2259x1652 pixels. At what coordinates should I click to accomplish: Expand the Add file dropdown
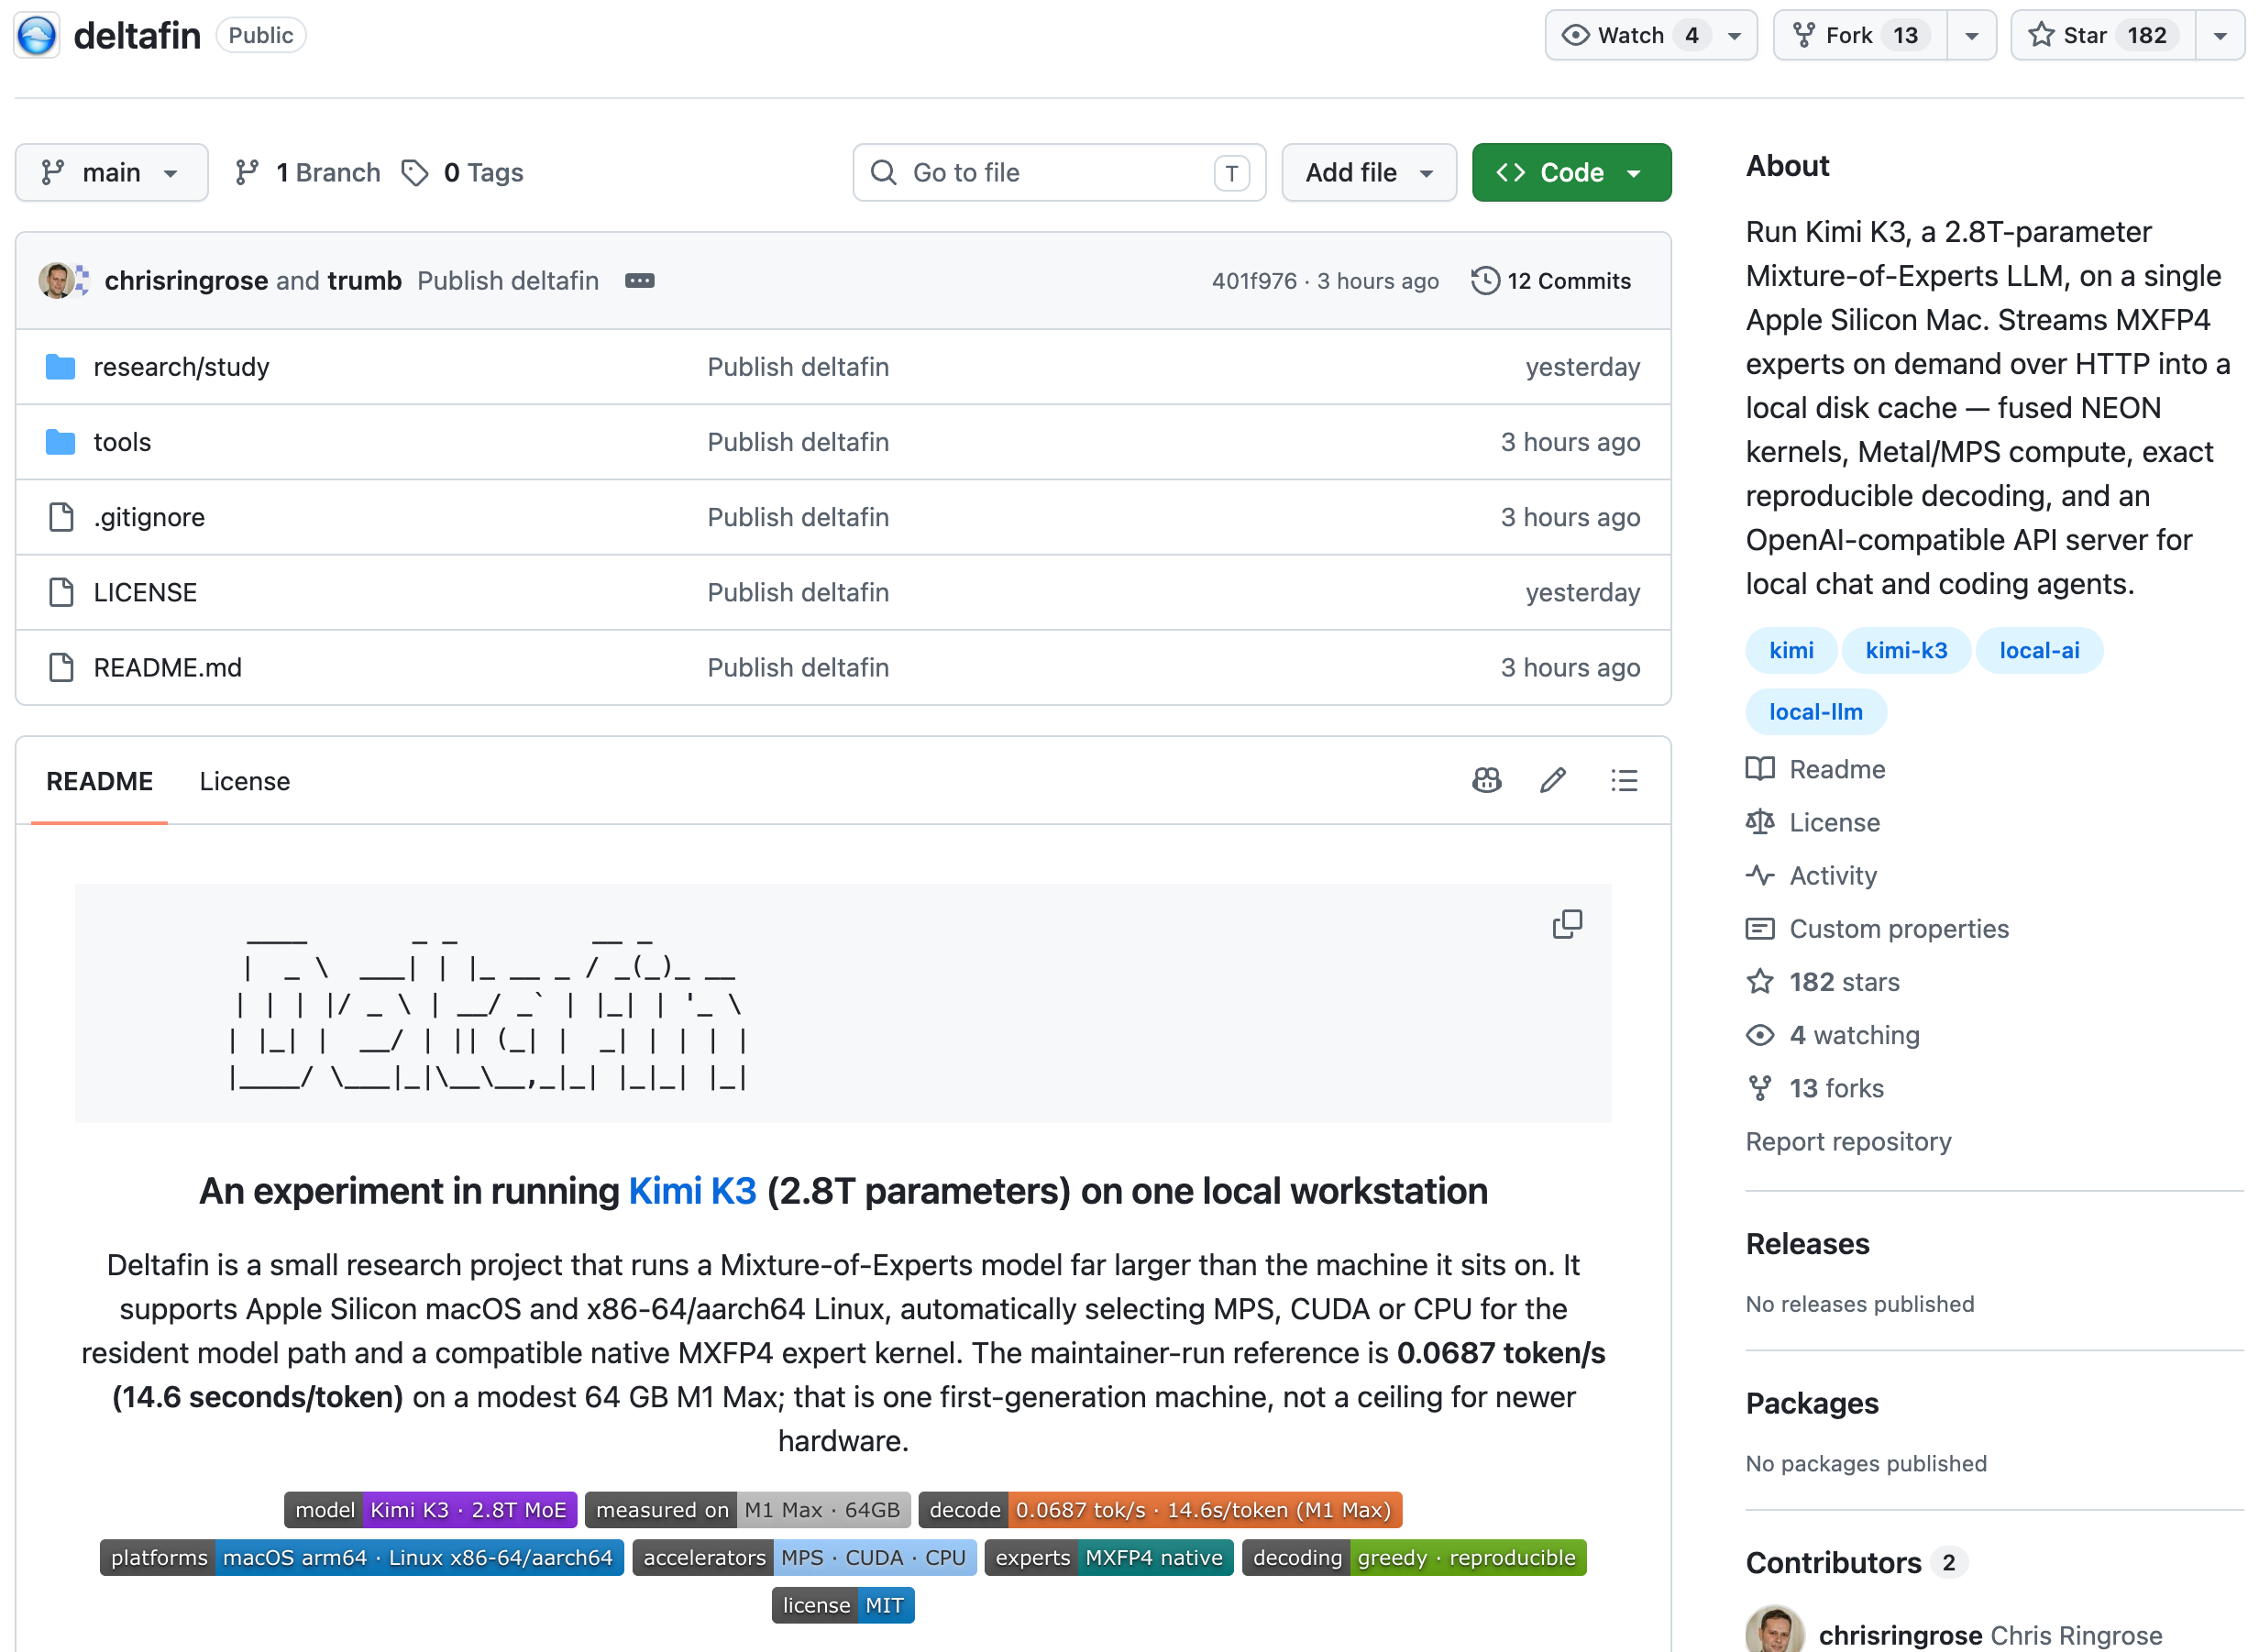click(1368, 172)
